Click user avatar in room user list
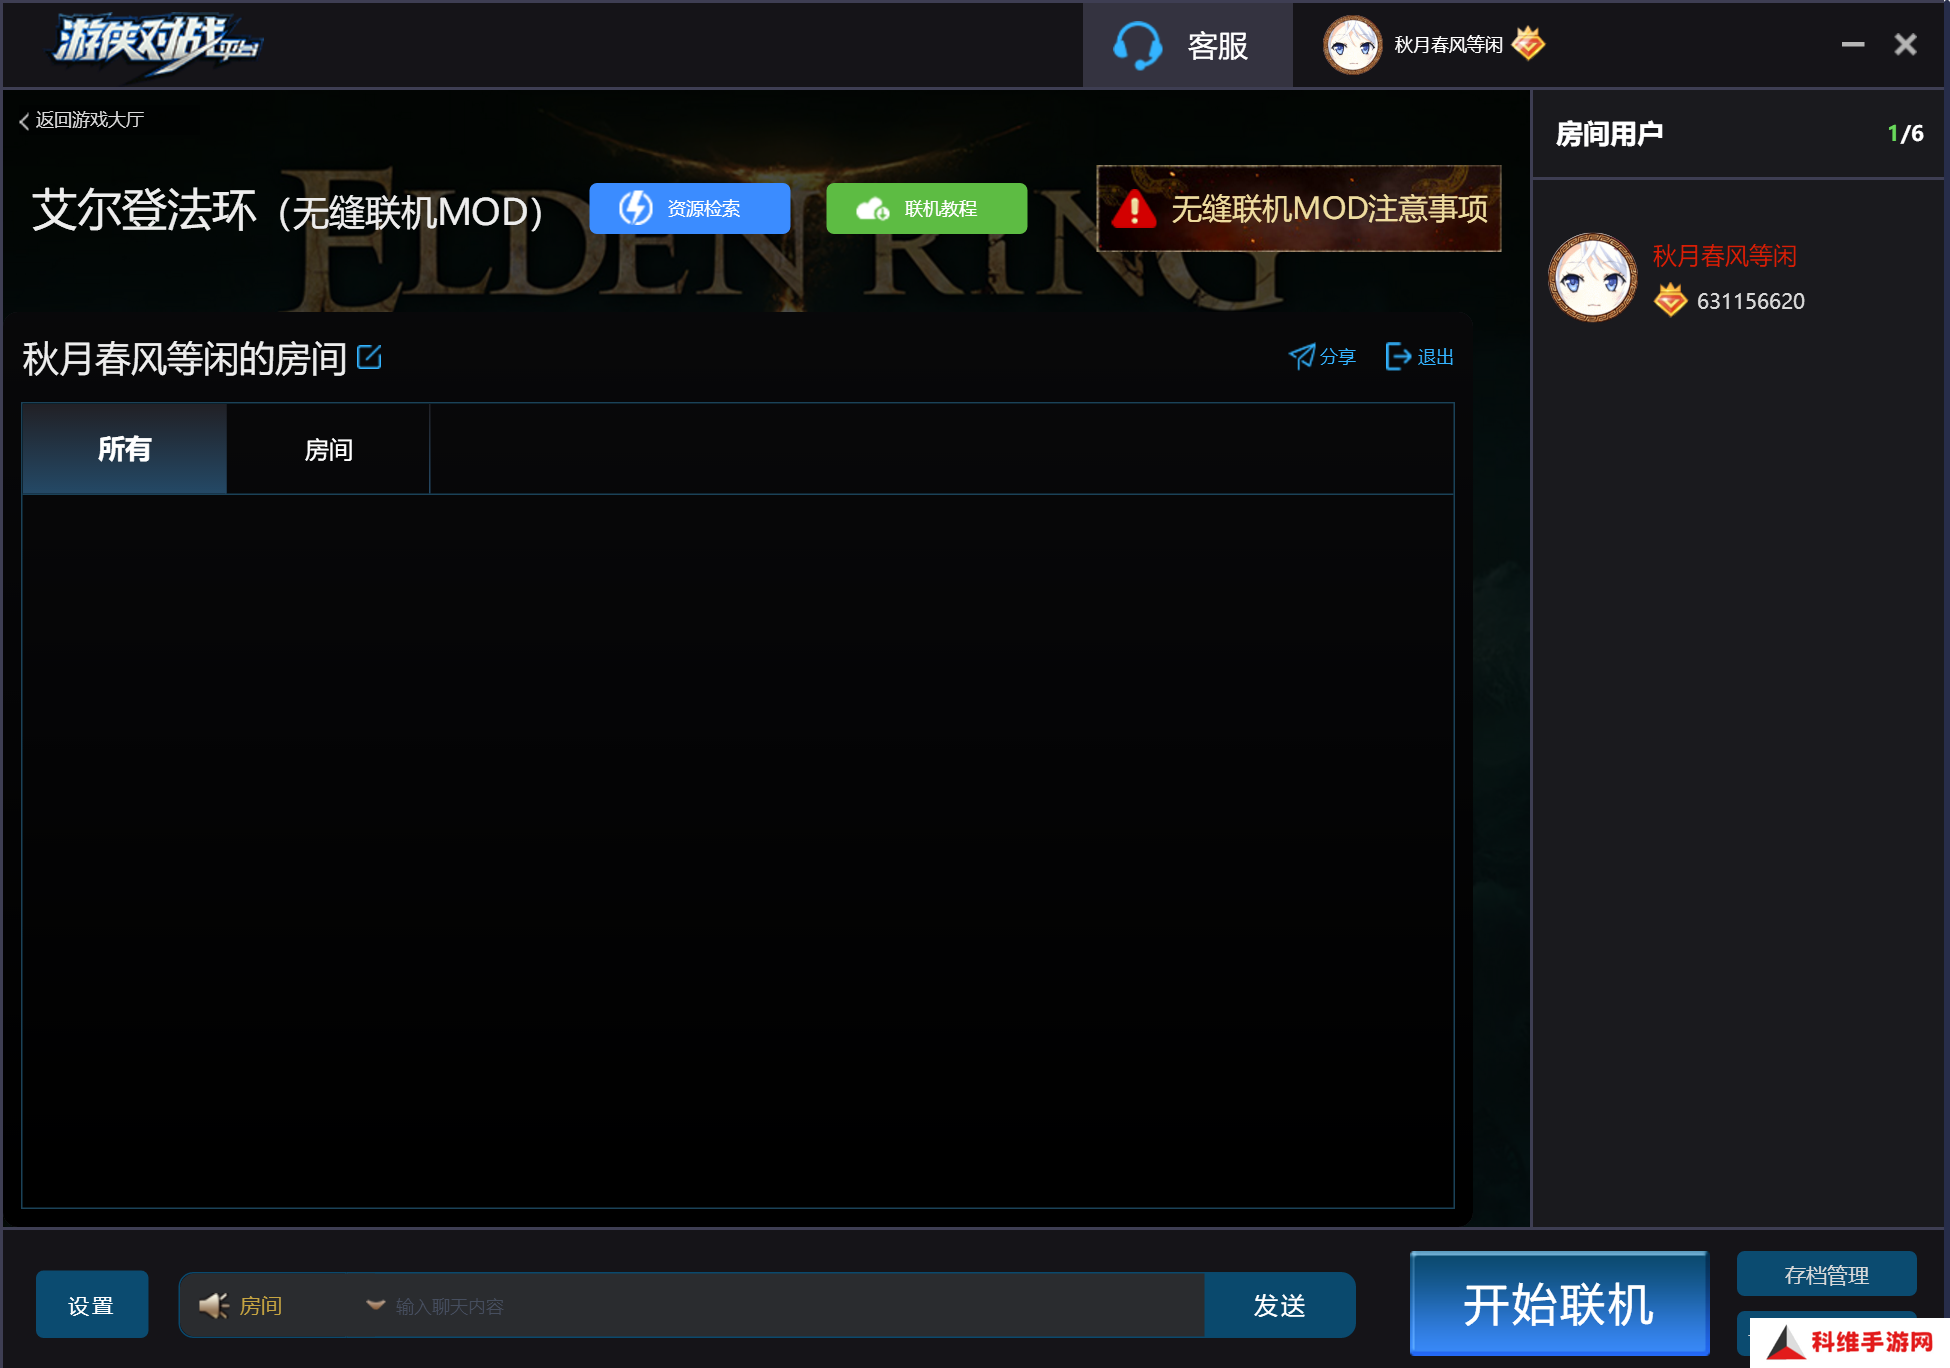 tap(1593, 277)
